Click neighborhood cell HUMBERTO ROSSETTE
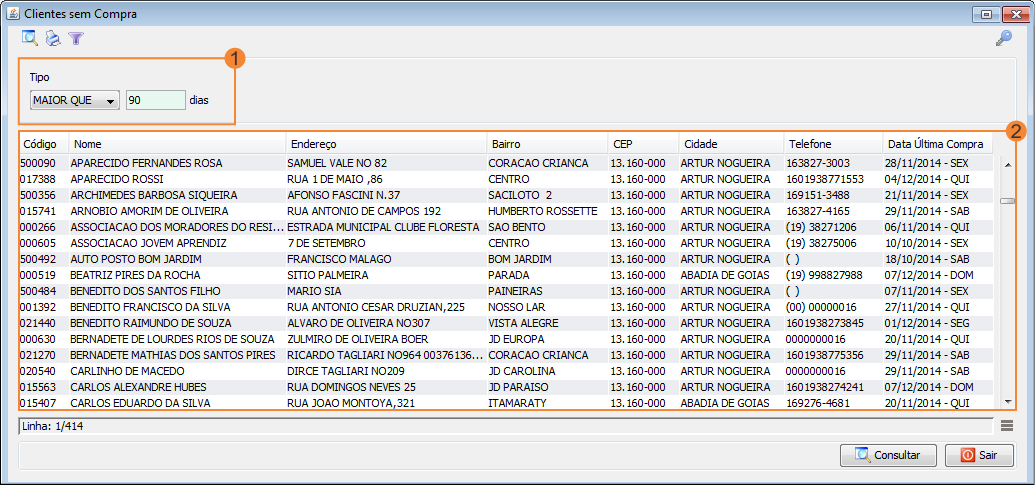 coord(543,211)
